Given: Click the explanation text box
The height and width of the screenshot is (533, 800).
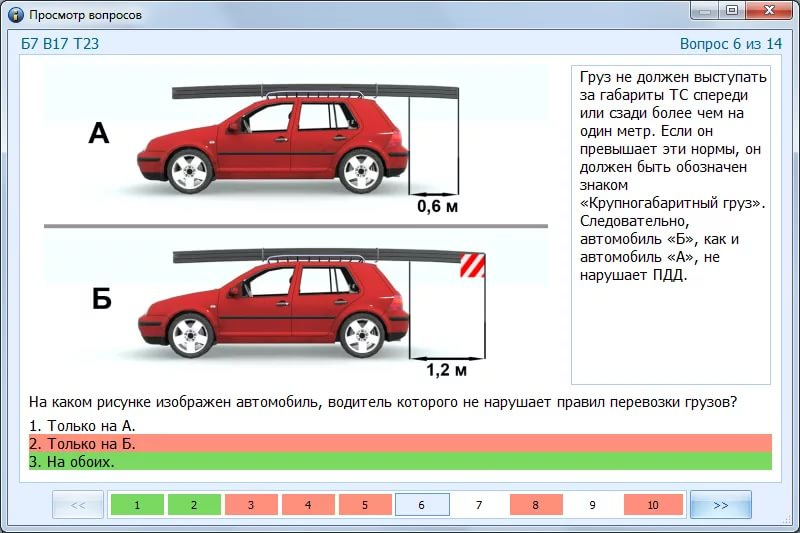Looking at the screenshot, I should 670,224.
